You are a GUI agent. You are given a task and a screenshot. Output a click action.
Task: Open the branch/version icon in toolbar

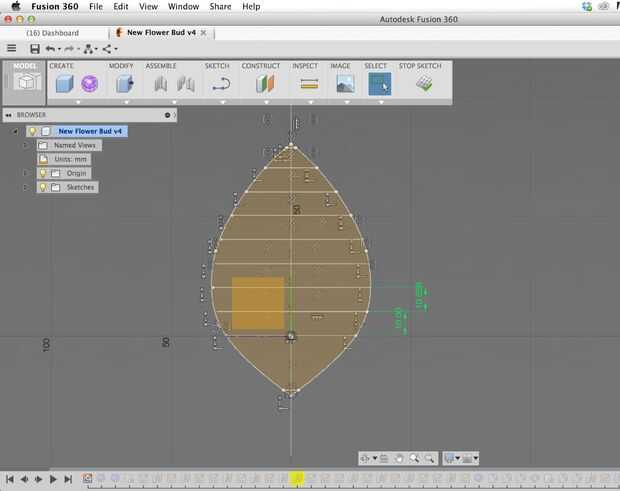click(89, 49)
